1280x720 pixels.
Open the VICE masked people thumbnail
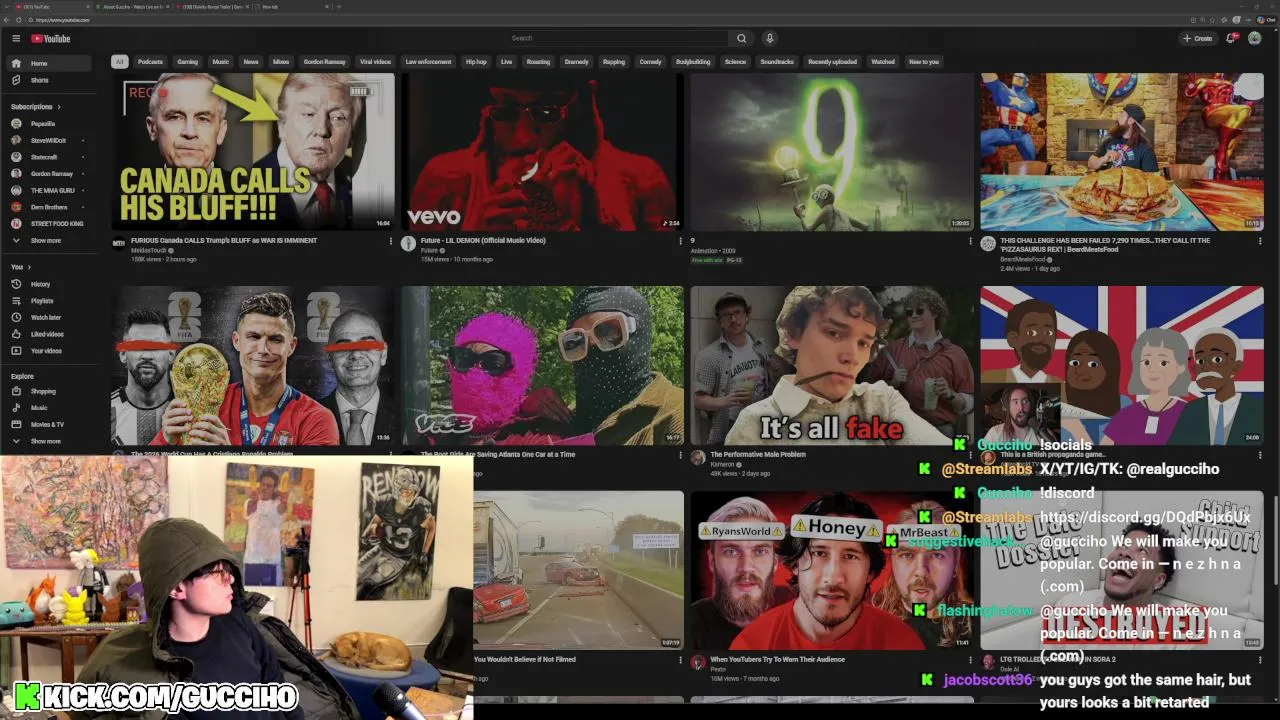pos(543,365)
